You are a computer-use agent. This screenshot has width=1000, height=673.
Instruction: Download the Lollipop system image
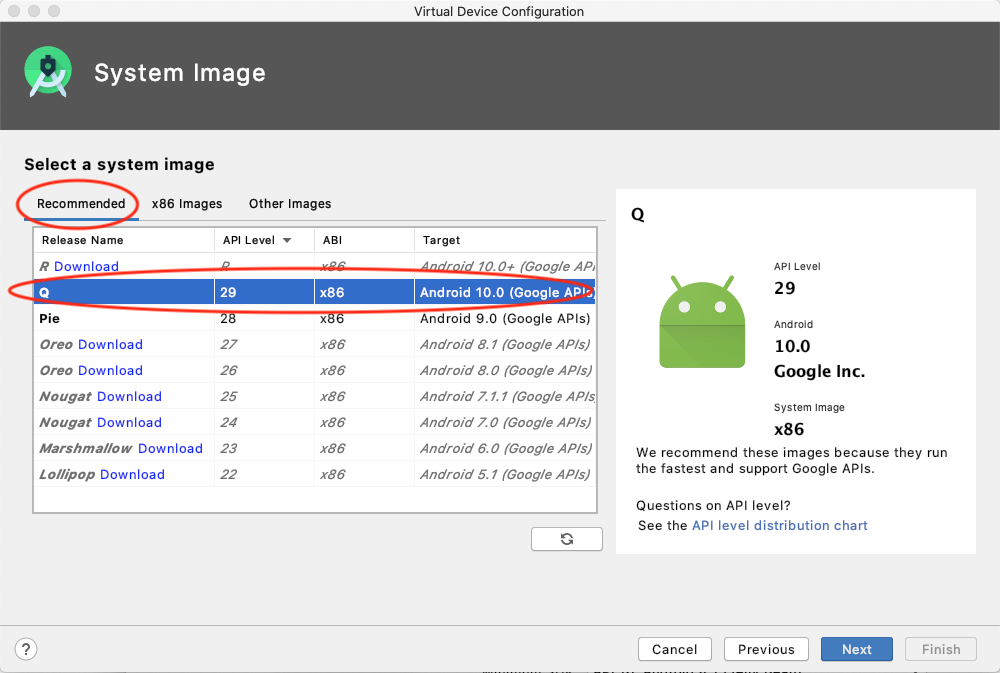tap(132, 474)
